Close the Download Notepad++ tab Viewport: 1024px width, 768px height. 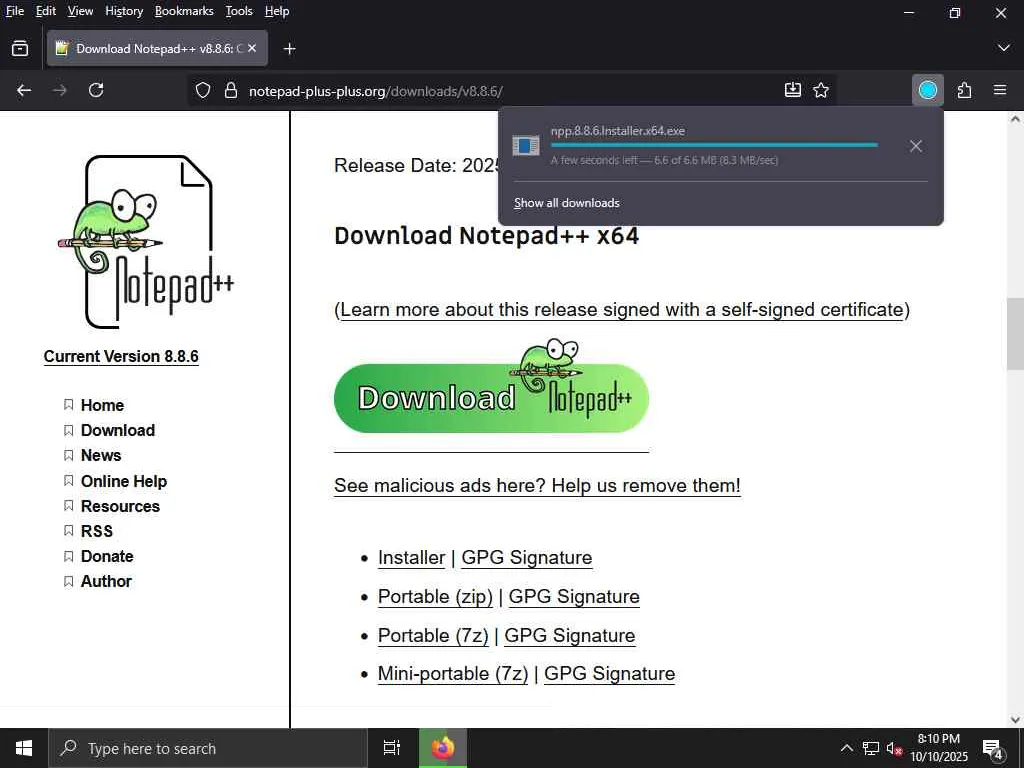pyautogui.click(x=252, y=48)
